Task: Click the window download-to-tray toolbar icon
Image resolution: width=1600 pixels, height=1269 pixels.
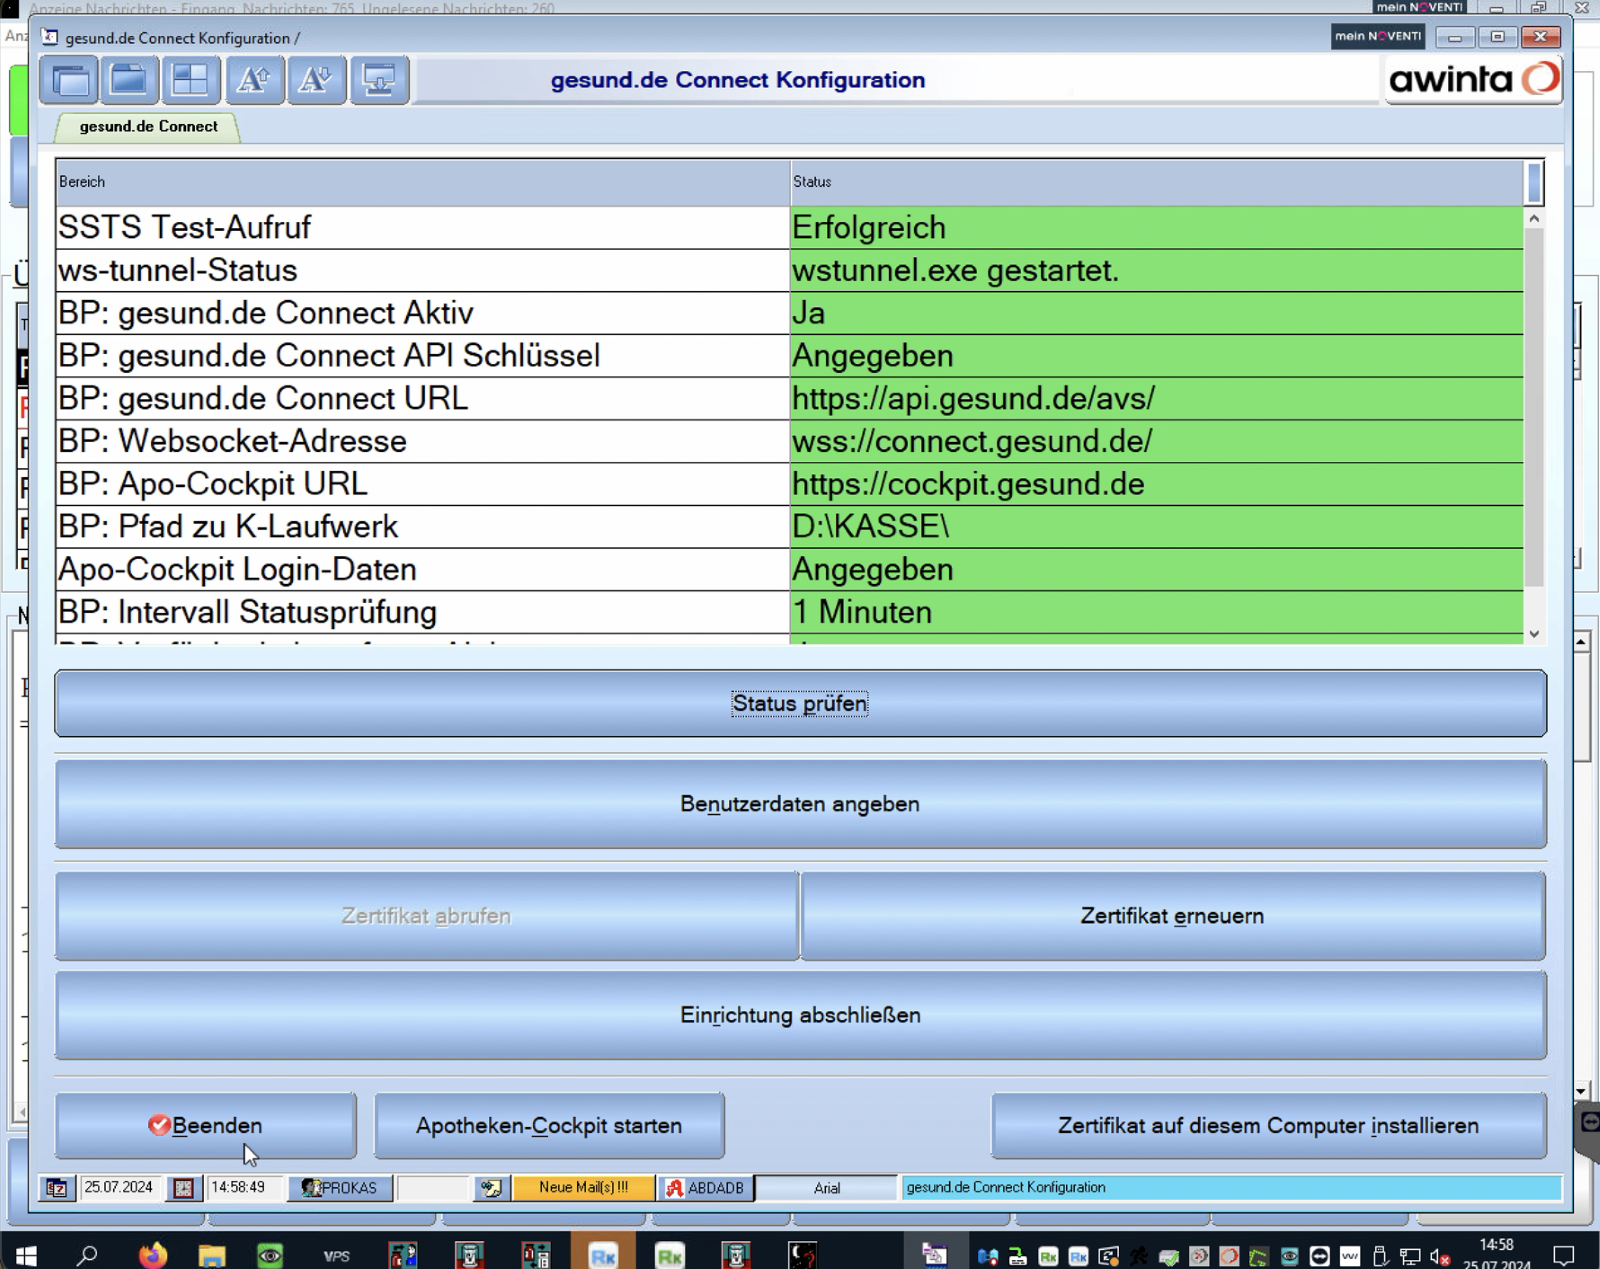Action: click(x=379, y=80)
